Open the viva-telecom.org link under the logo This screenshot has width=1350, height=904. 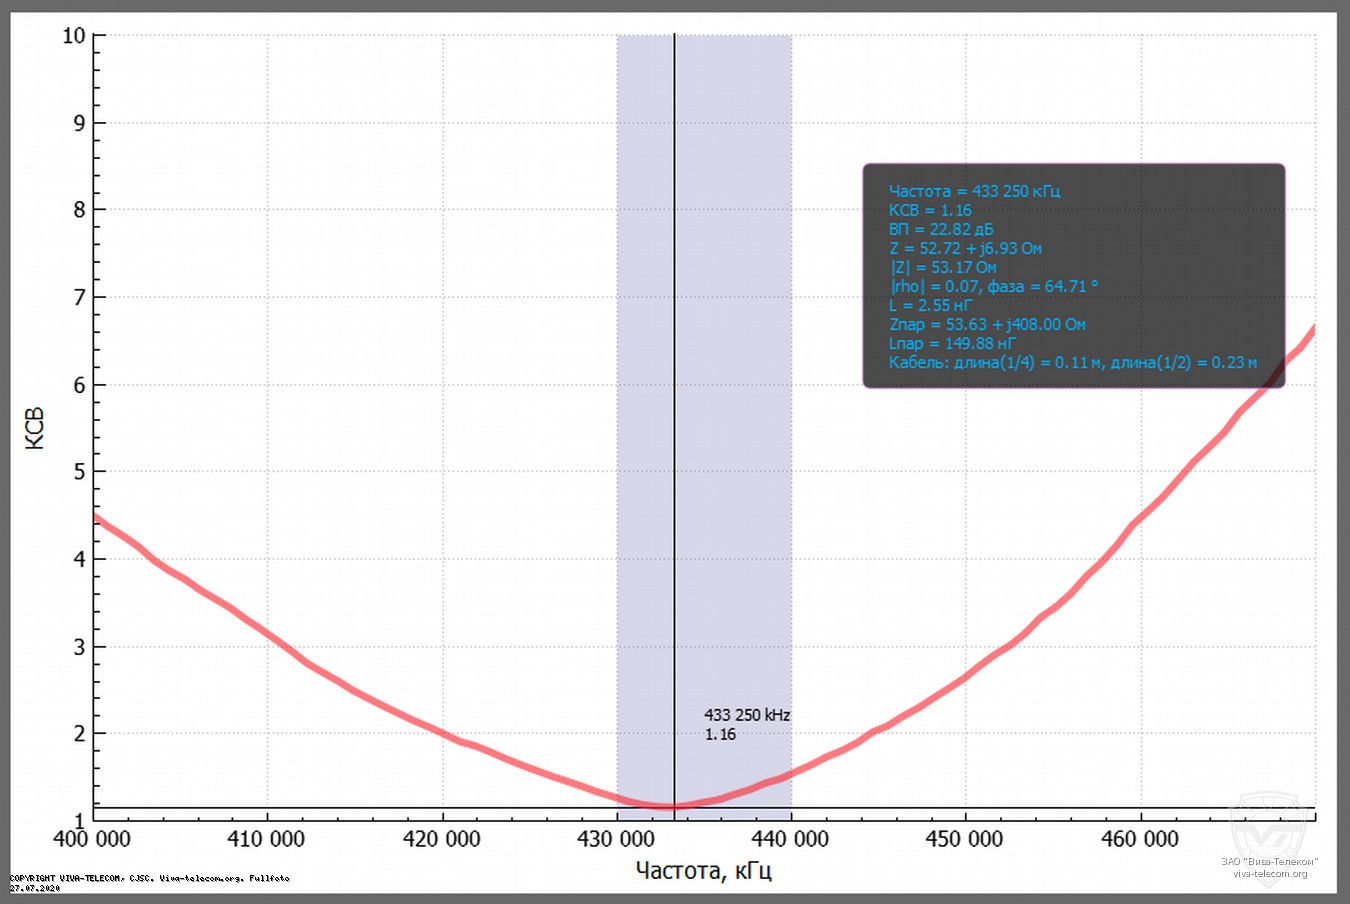coord(1269,874)
